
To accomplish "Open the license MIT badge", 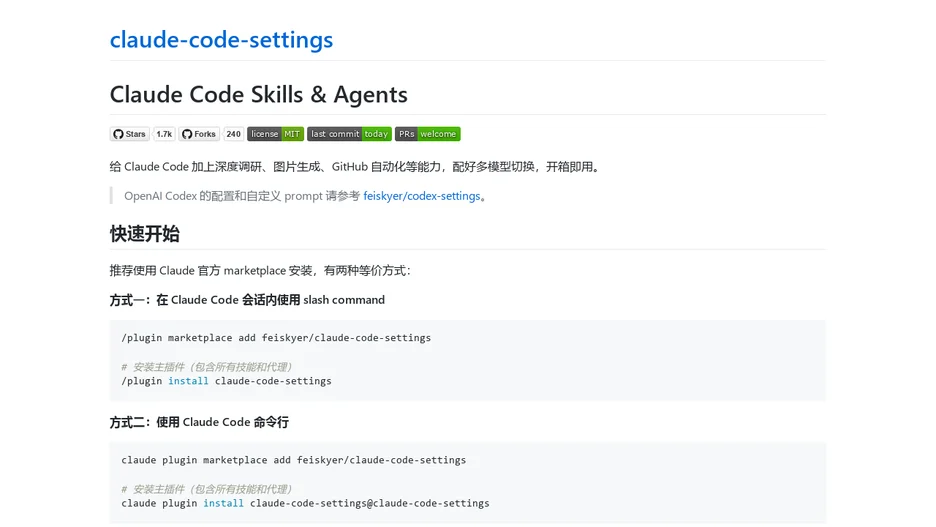I will [x=276, y=134].
